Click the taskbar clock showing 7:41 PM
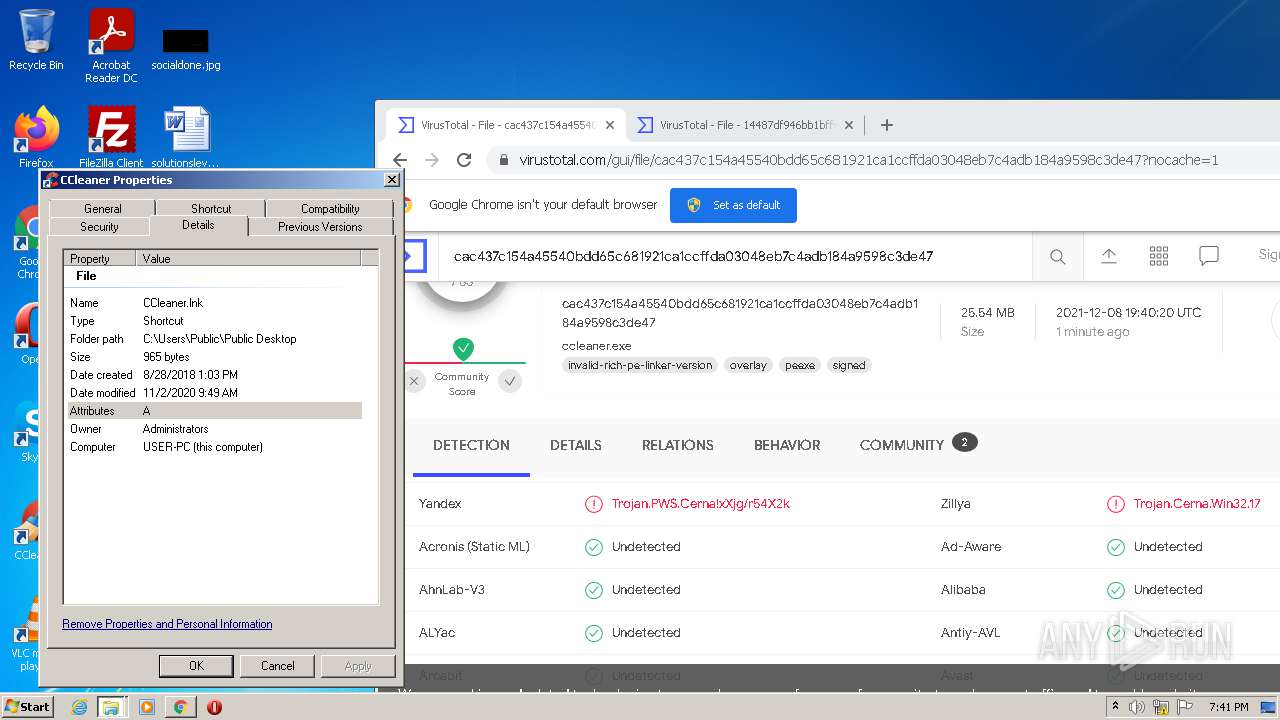 [x=1228, y=707]
